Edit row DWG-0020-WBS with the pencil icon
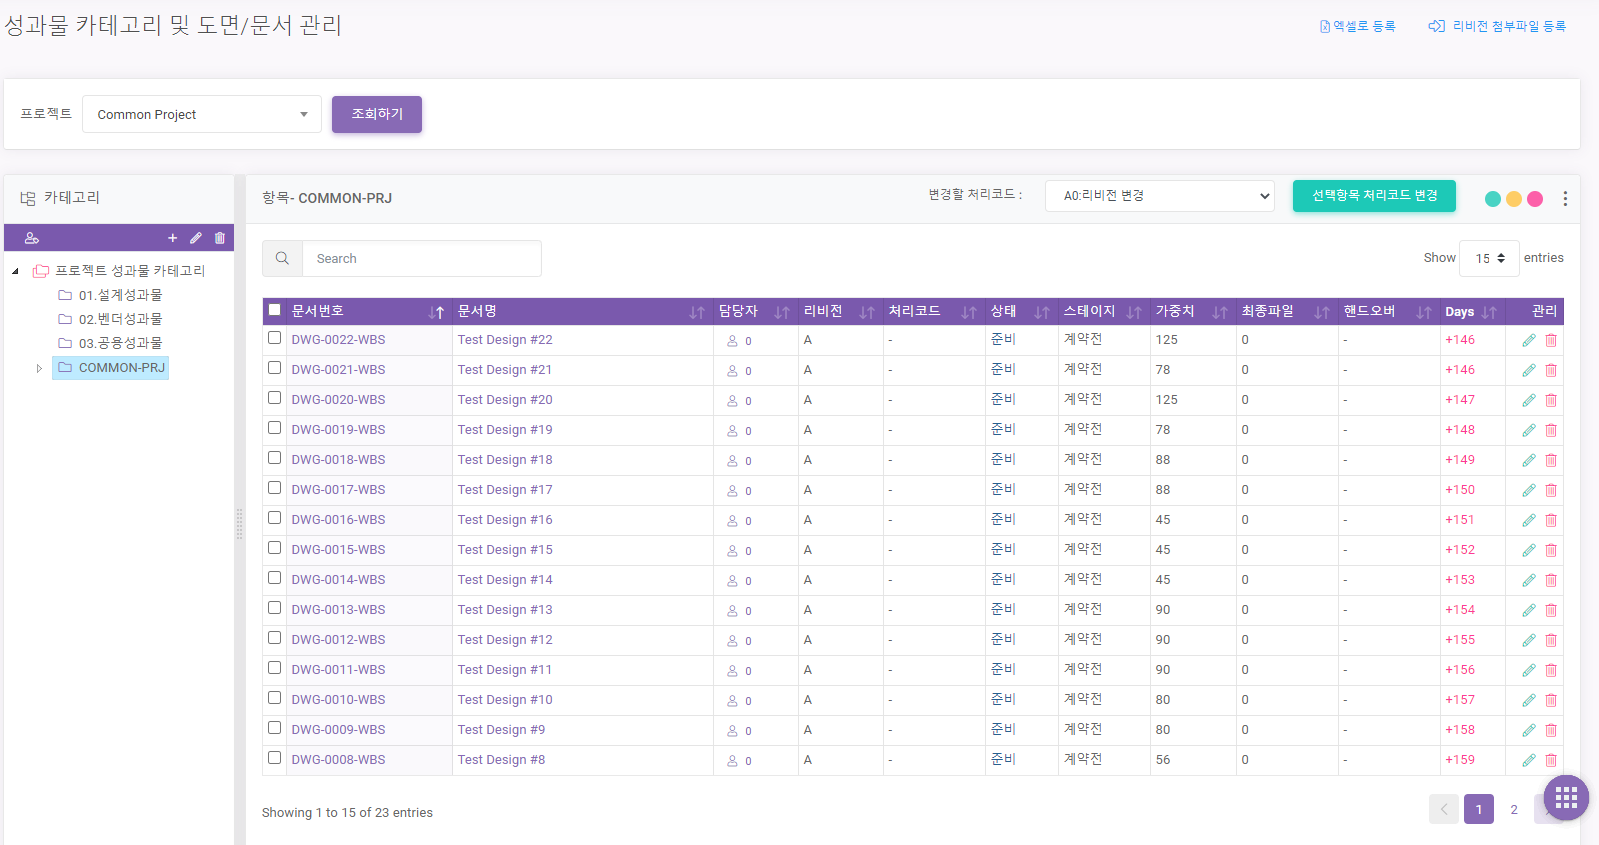The height and width of the screenshot is (845, 1599). tap(1529, 400)
